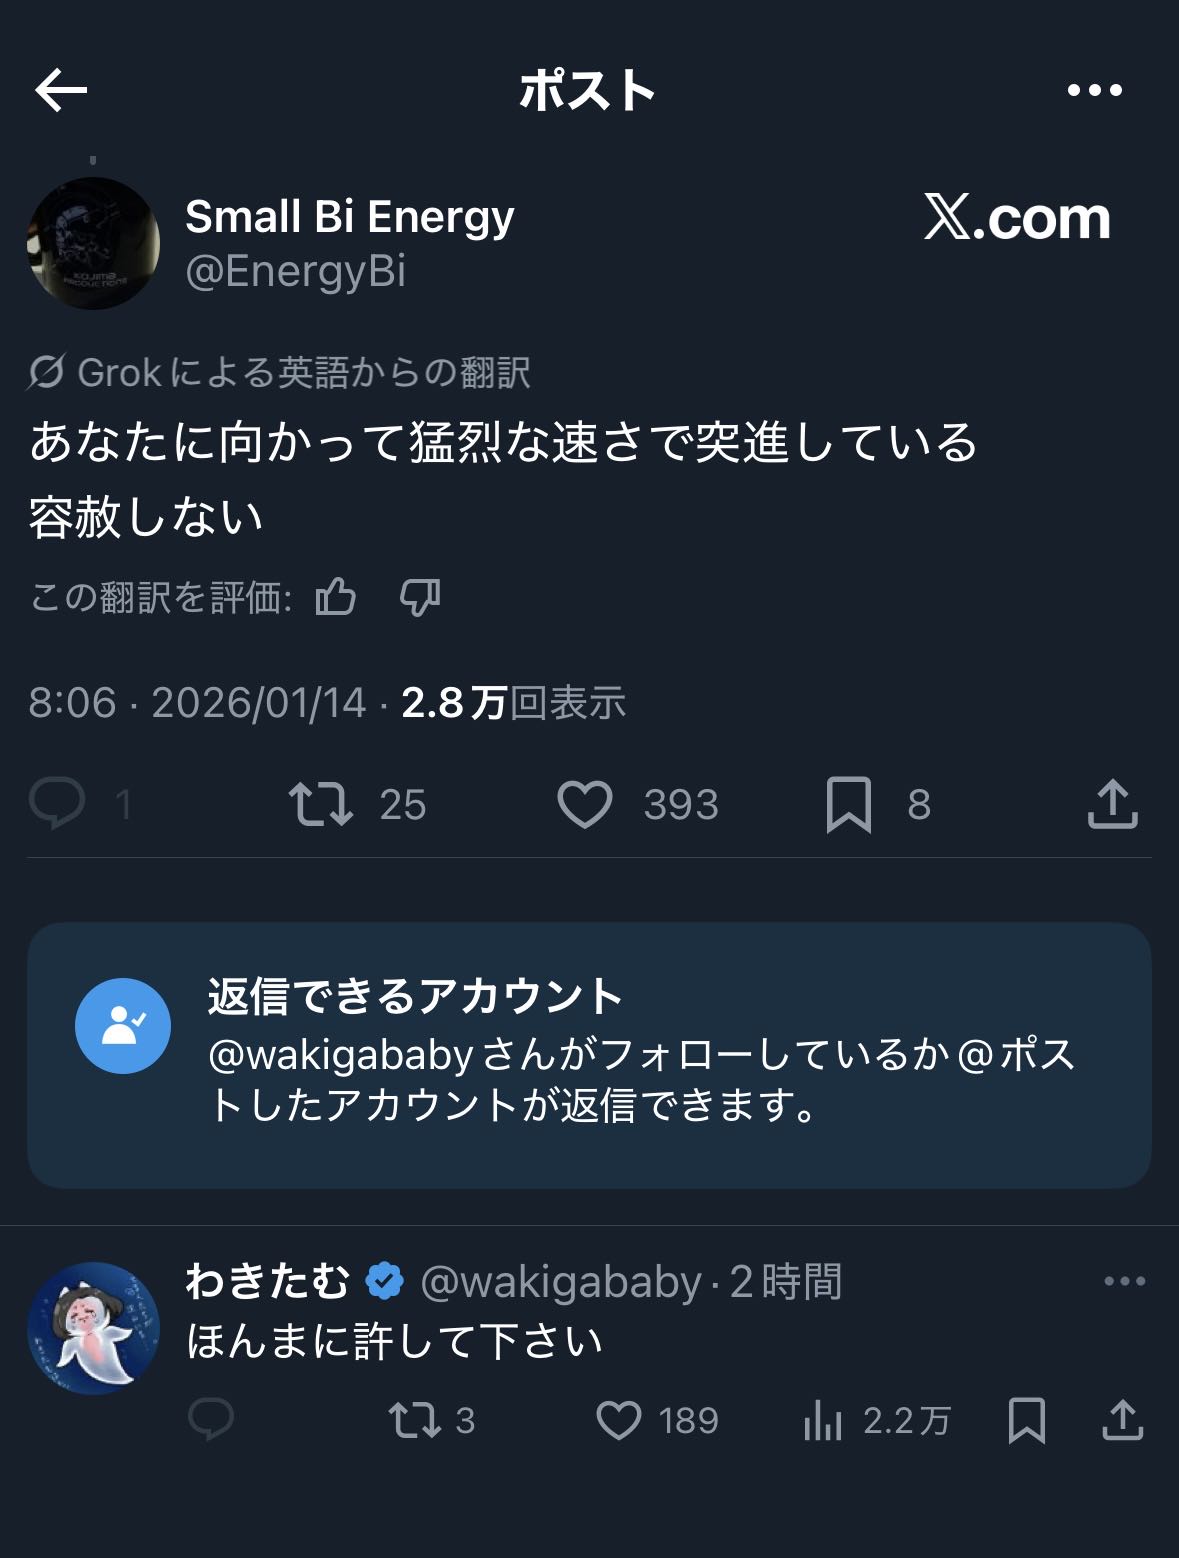Viewport: 1179px width, 1558px height.
Task: Open the post's three-dot more menu
Action: [1094, 91]
